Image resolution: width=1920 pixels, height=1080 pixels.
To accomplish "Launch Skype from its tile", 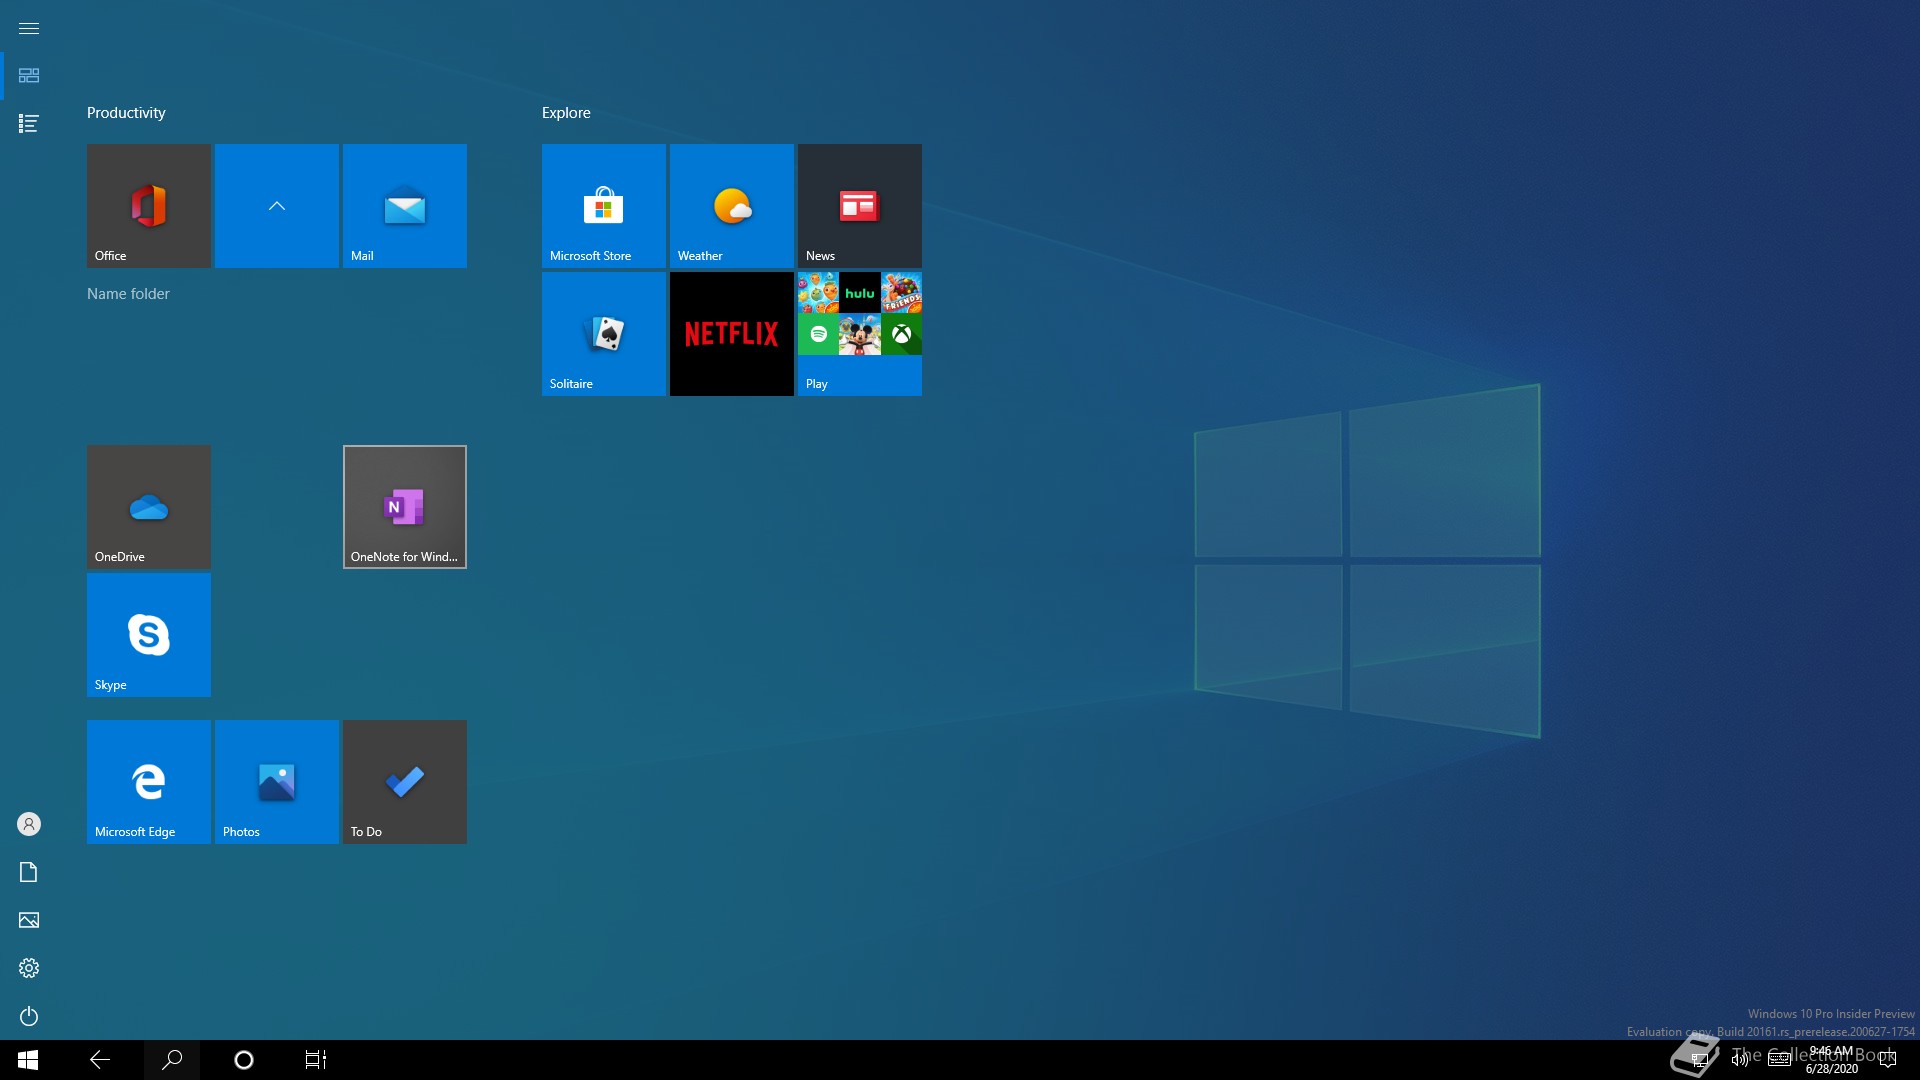I will pos(149,635).
